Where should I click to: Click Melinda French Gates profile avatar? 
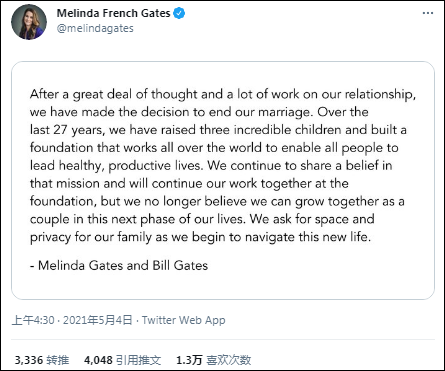tap(29, 22)
